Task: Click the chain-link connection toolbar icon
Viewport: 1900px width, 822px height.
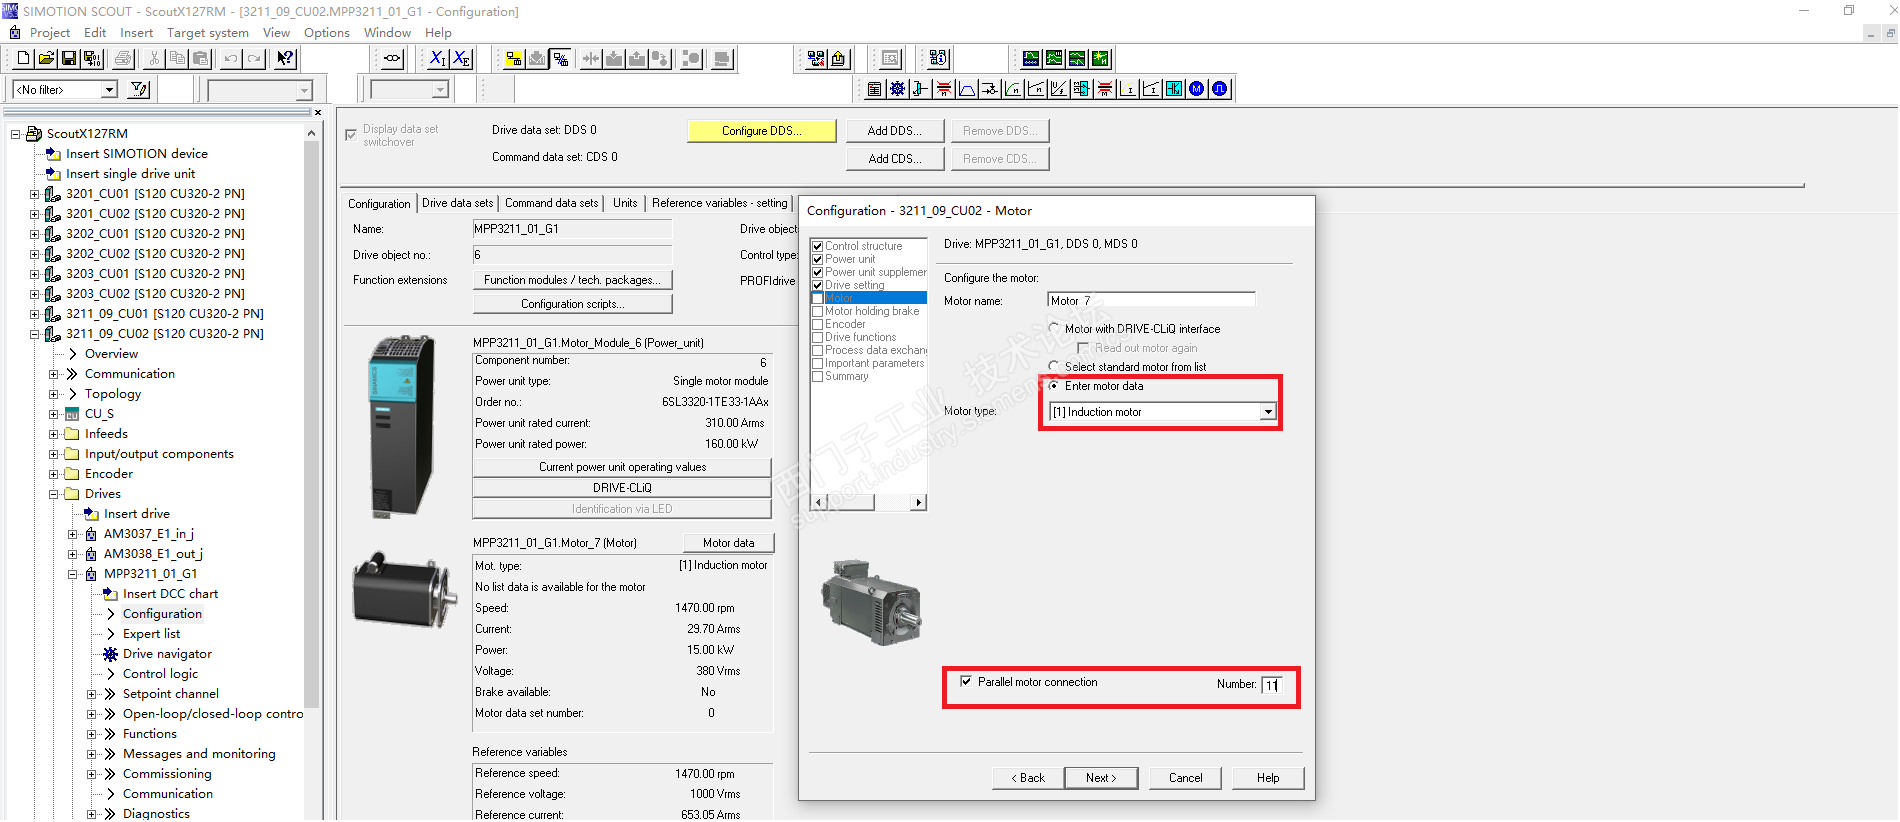Action: pyautogui.click(x=393, y=59)
